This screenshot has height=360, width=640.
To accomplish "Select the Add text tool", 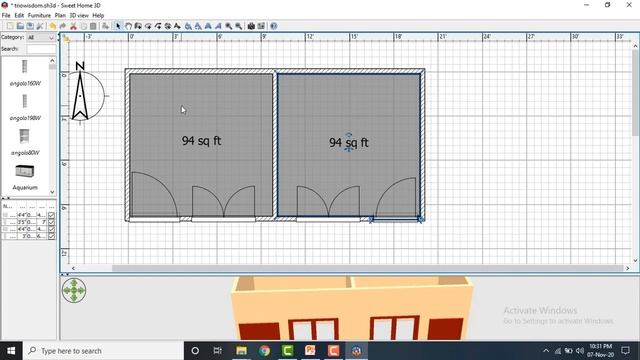I will [178, 26].
